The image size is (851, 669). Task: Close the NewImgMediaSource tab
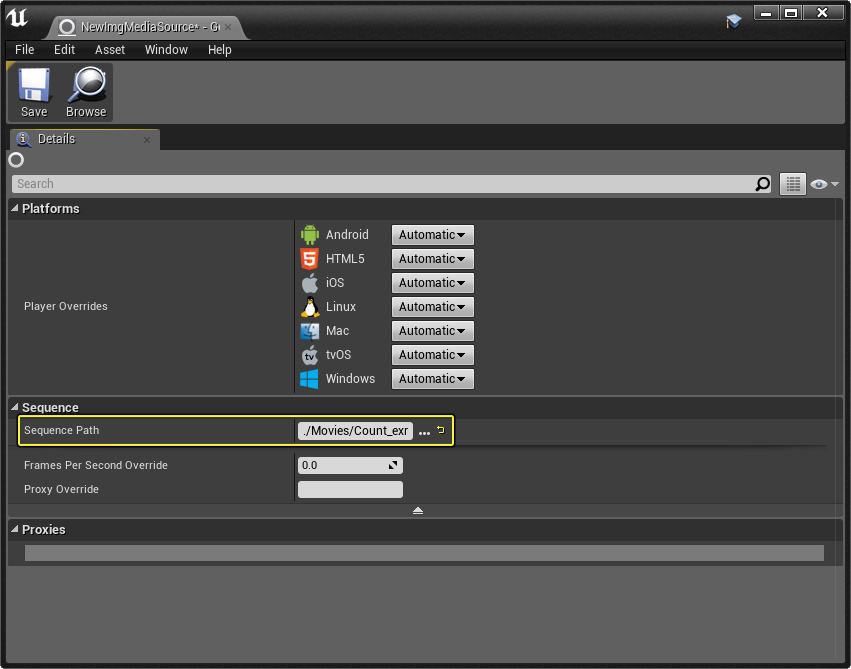coord(228,27)
